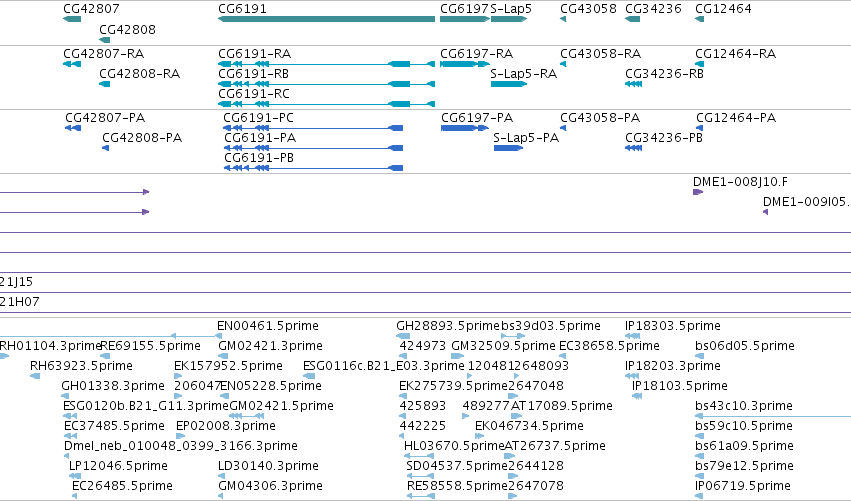Select the IP18303.5prime EST
This screenshot has width=851, height=501.
click(632, 336)
